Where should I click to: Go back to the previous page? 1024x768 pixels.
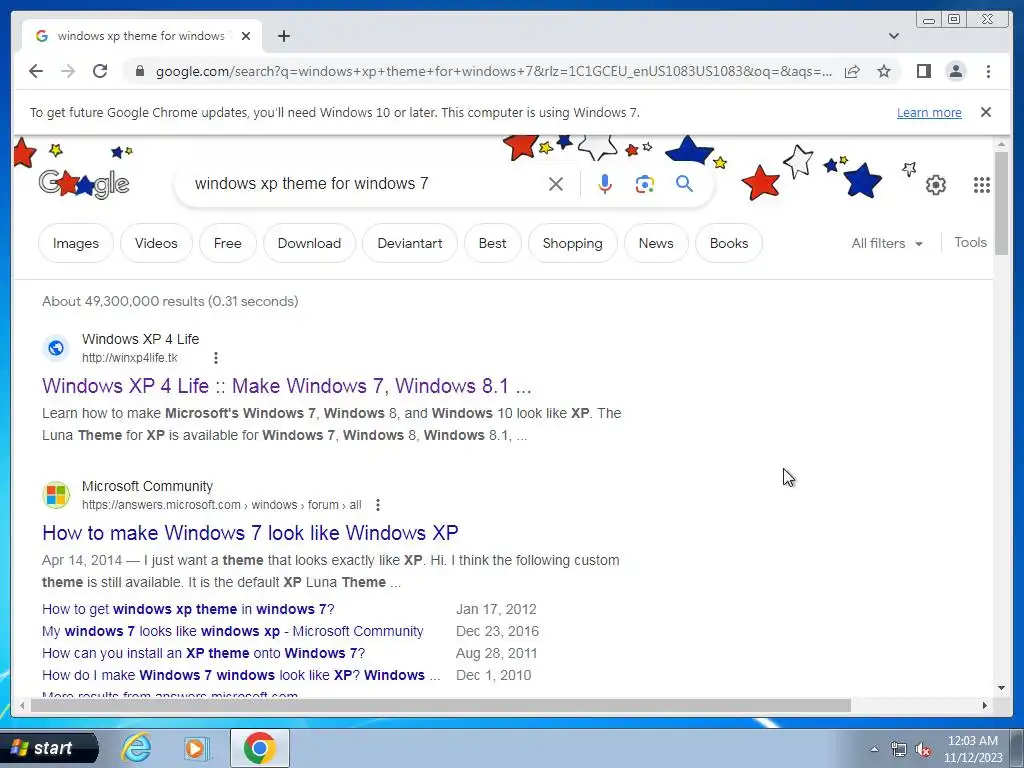[x=36, y=71]
